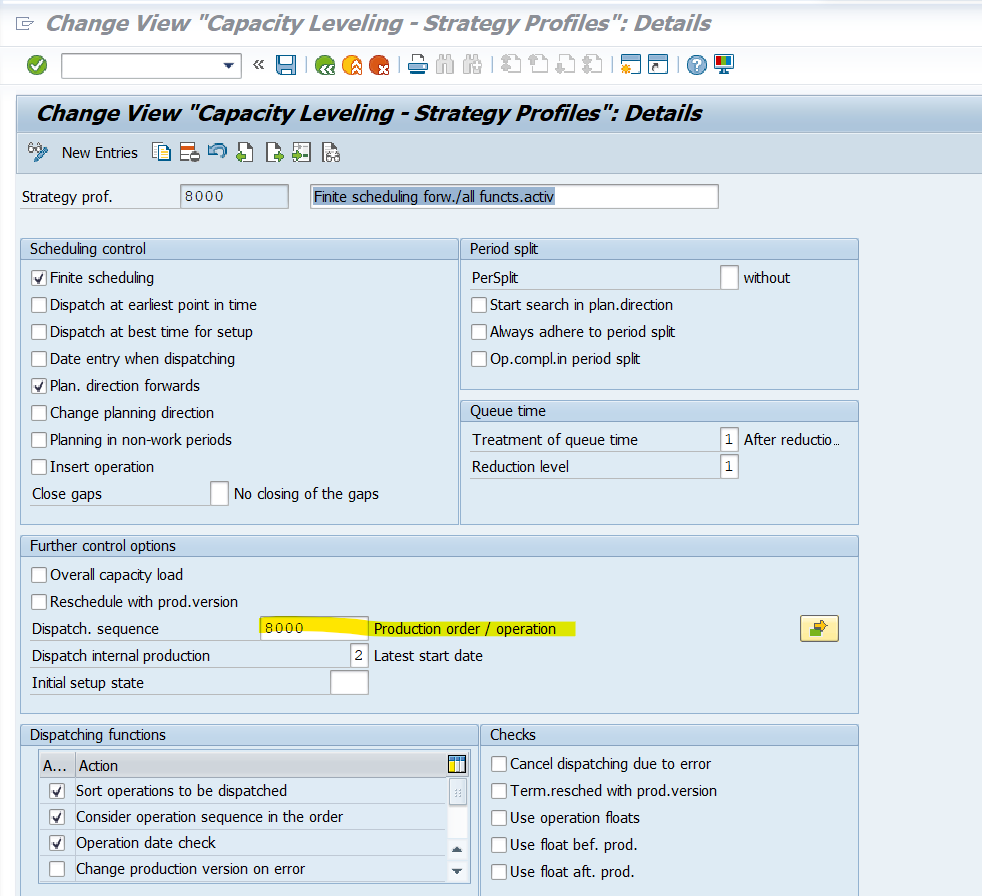The image size is (982, 896).
Task: Open the command field dropdown arrow
Action: (x=229, y=65)
